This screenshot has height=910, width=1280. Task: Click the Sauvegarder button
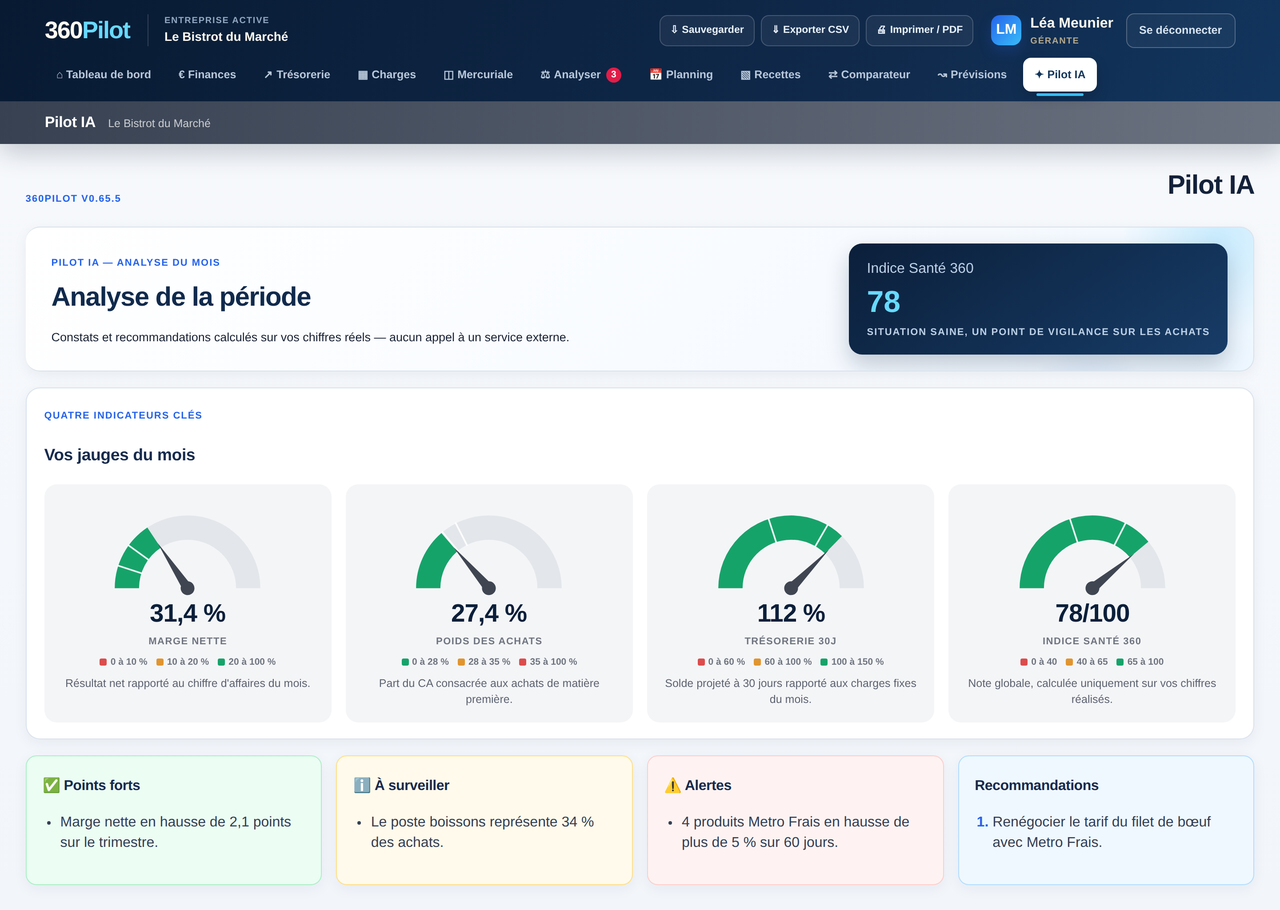707,30
